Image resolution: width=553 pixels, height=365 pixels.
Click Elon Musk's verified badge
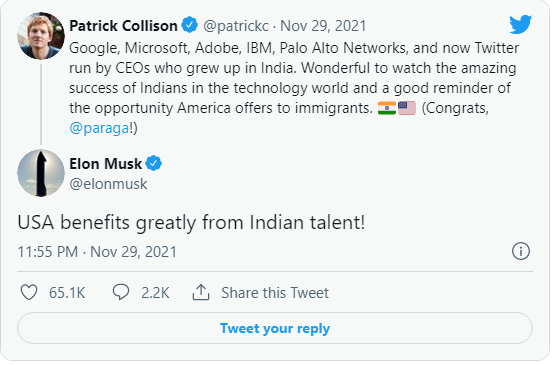[154, 164]
